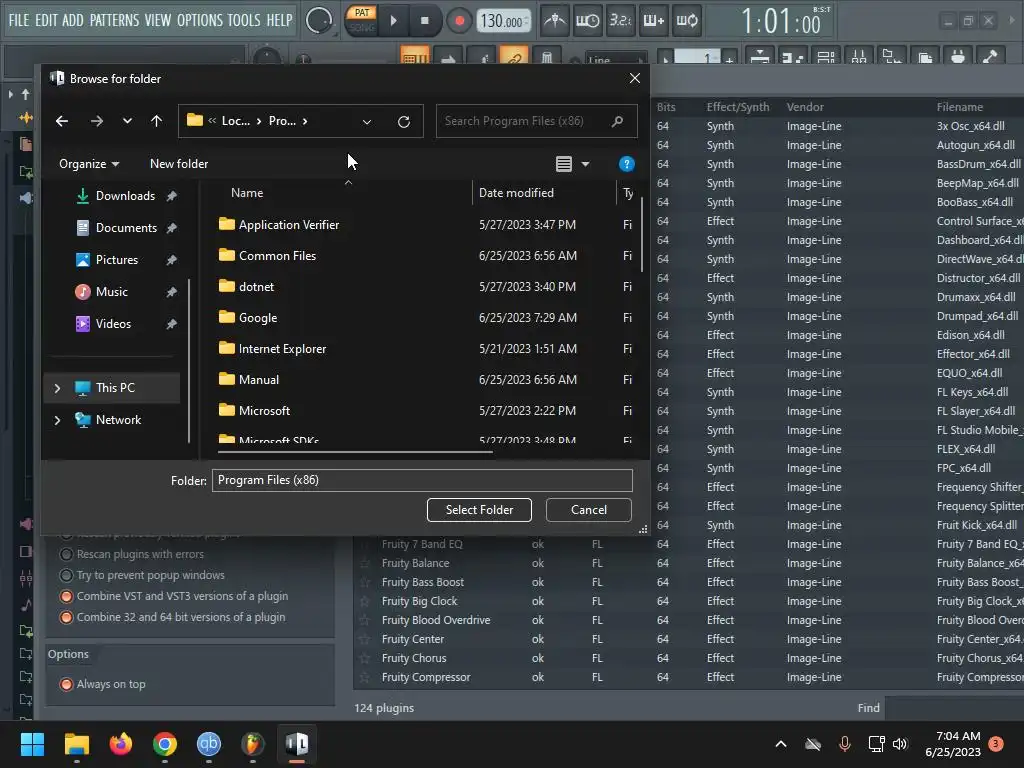This screenshot has height=768, width=1024.
Task: Click the Play transport button
Action: [394, 21]
